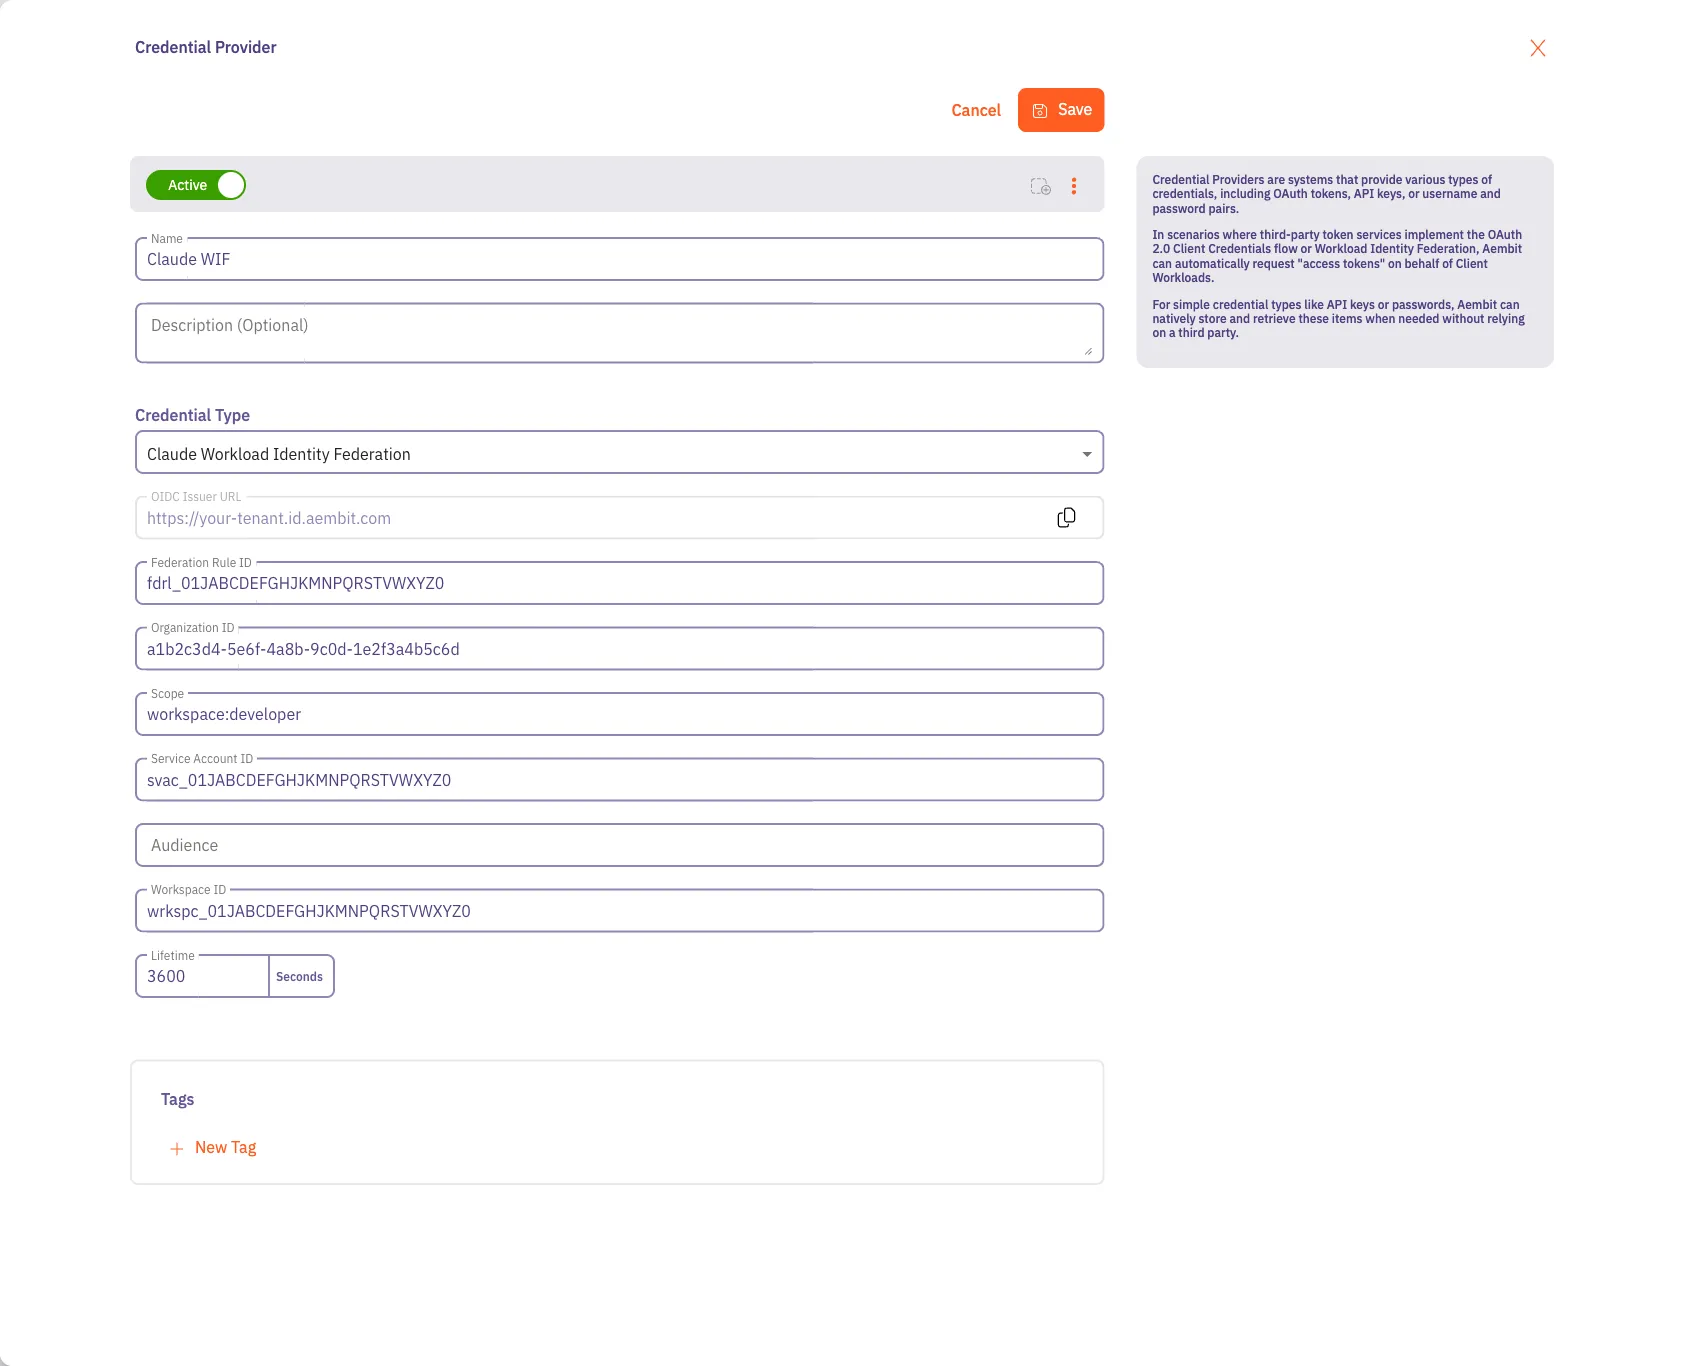Click the Organization ID field
1684x1366 pixels.
619,649
